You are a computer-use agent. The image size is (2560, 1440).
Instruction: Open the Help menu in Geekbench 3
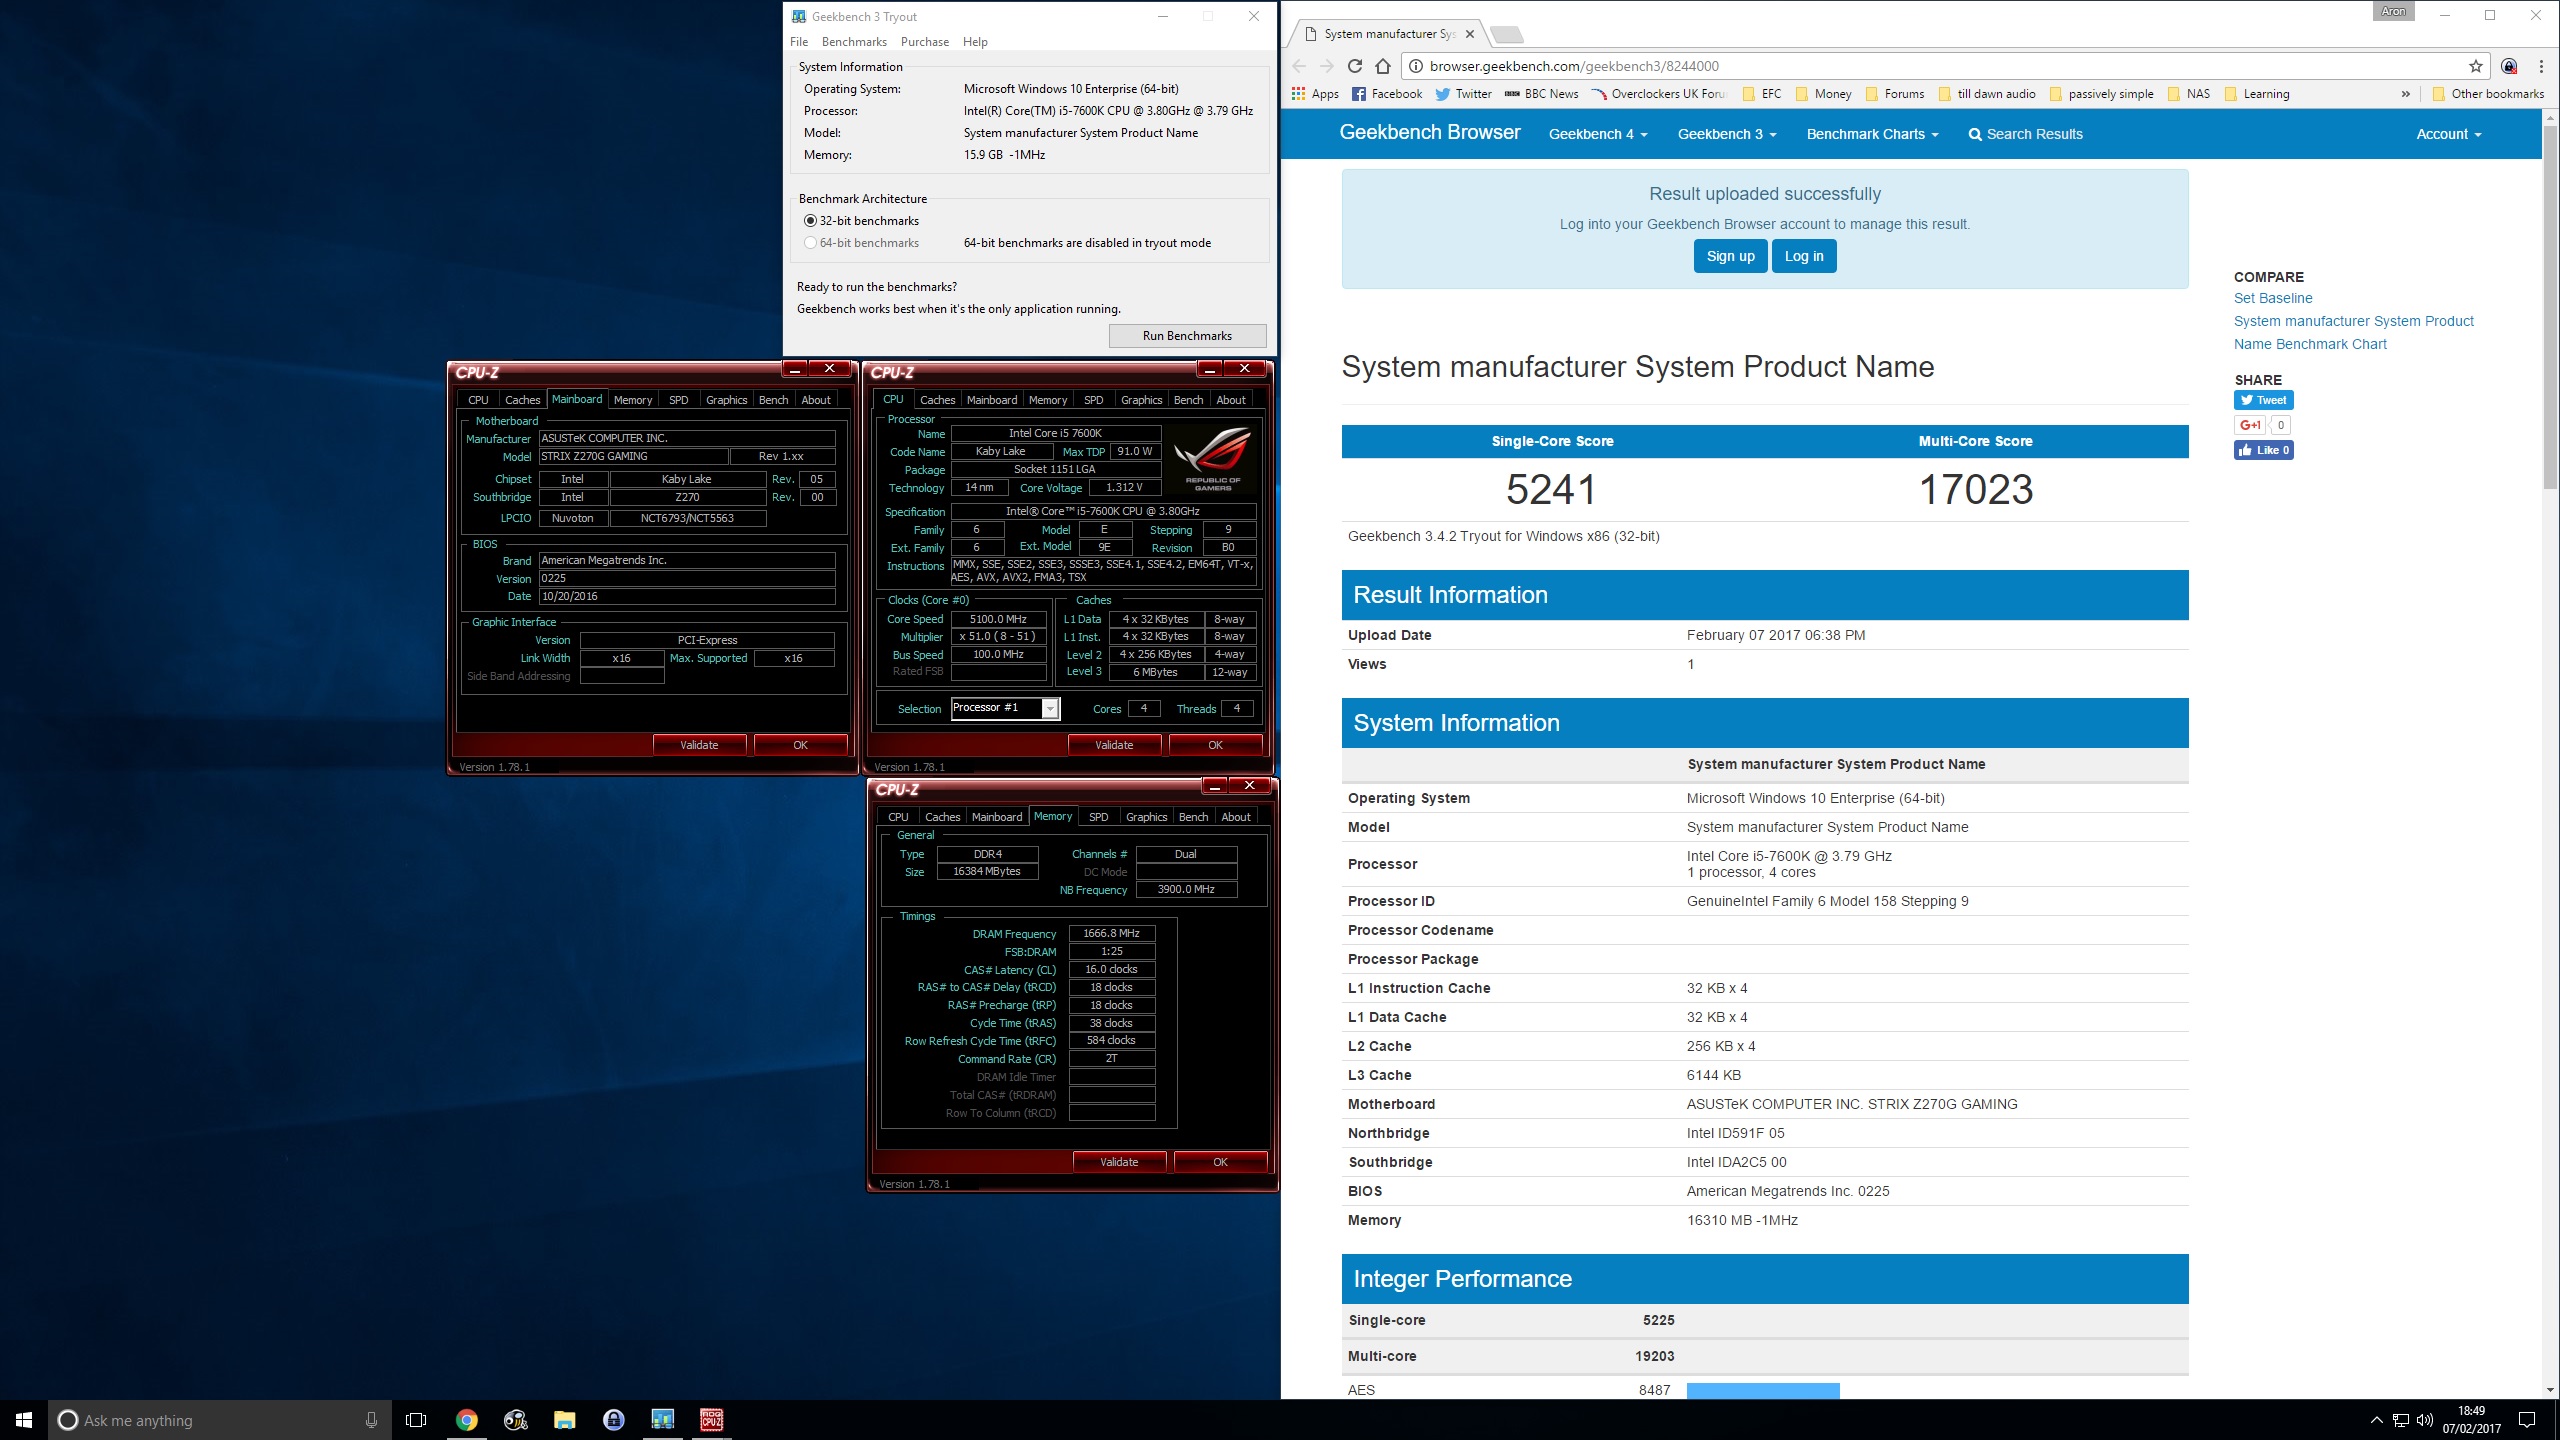(975, 42)
